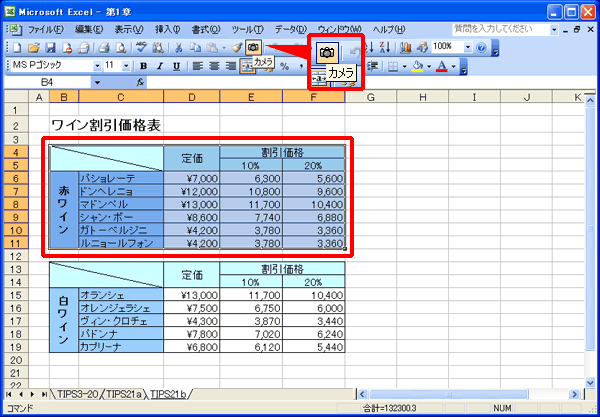Open the Font Color dropdown arrow

click(x=453, y=67)
